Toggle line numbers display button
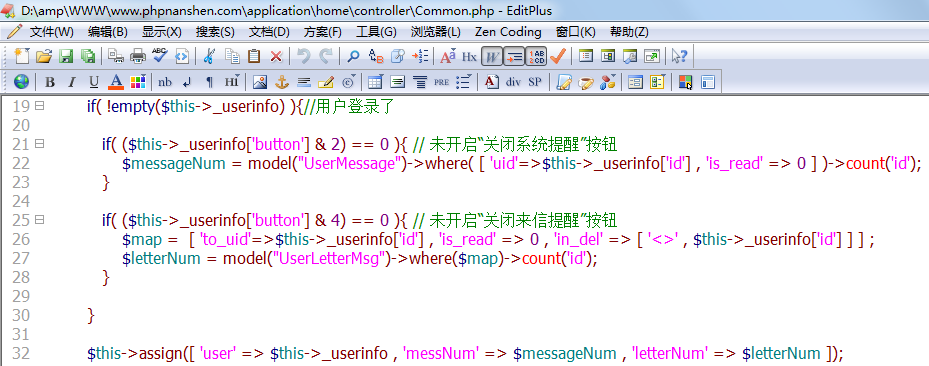This screenshot has height=366, width=929. tap(536, 56)
